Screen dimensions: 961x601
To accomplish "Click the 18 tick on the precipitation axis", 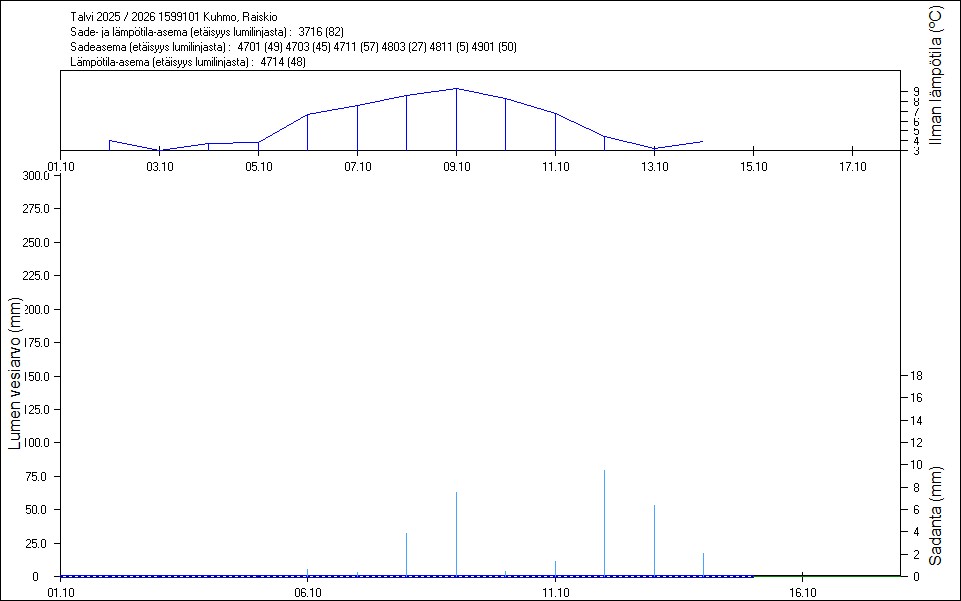I will click(916, 376).
